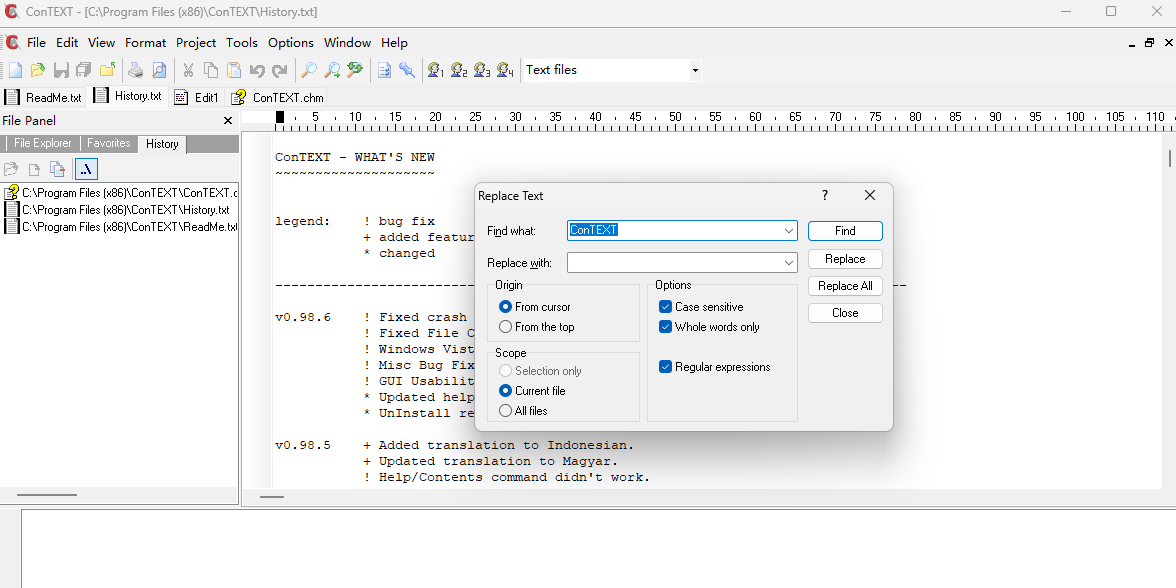Select the Current file scope option
This screenshot has width=1176, height=588.
532,391
